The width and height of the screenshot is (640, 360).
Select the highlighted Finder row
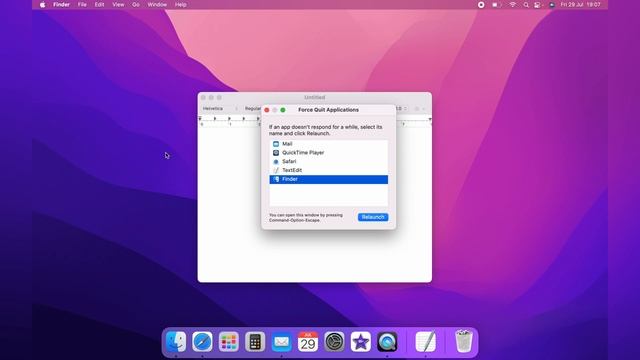coord(329,179)
